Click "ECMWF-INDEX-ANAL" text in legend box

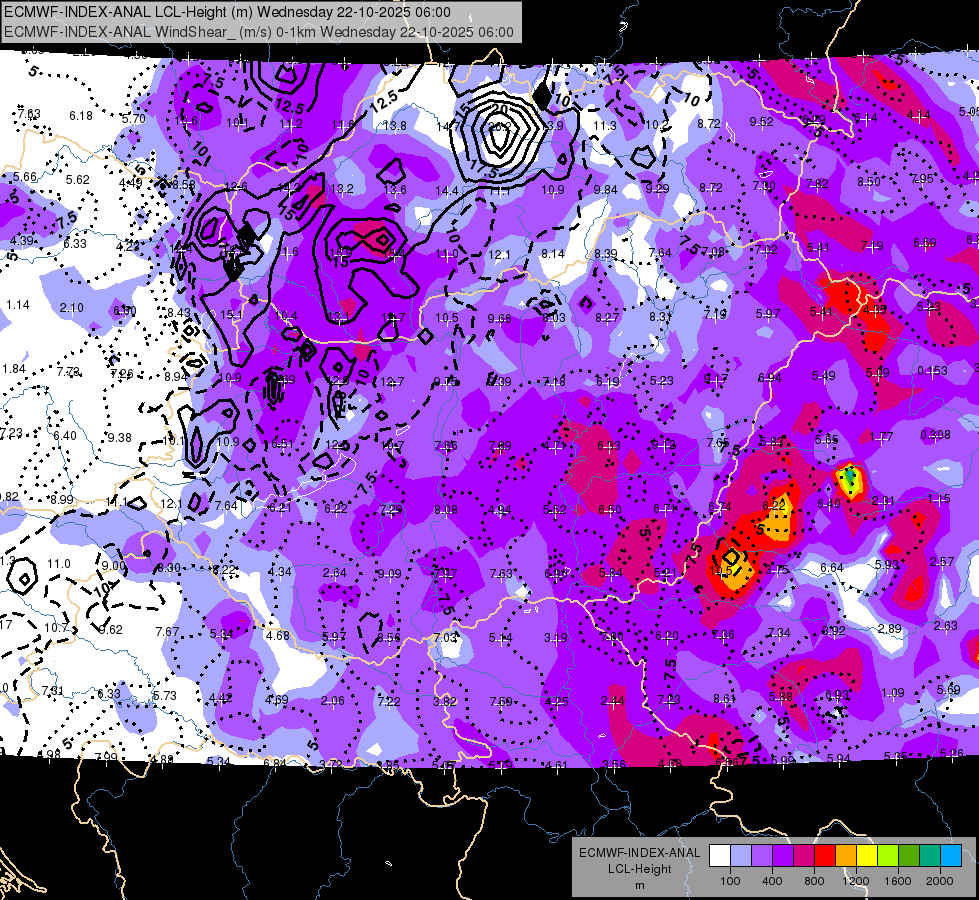[x=639, y=853]
